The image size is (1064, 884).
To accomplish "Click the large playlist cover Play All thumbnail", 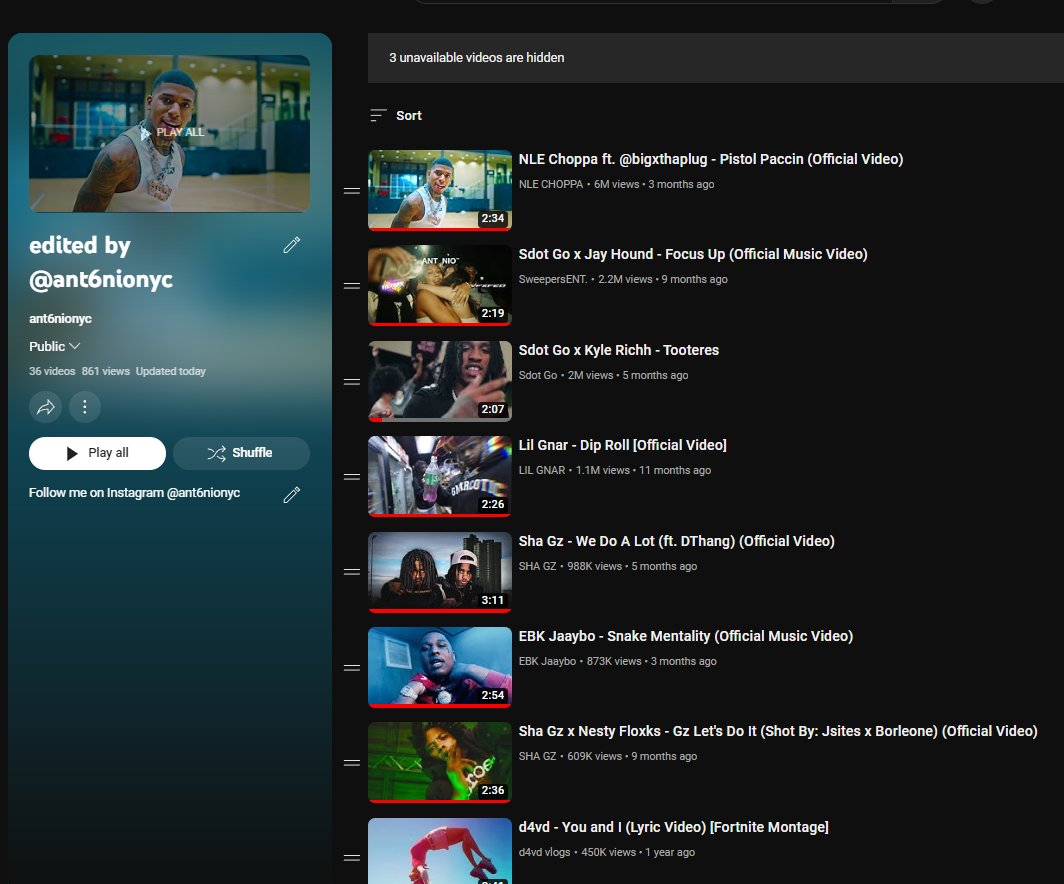I will pos(170,134).
